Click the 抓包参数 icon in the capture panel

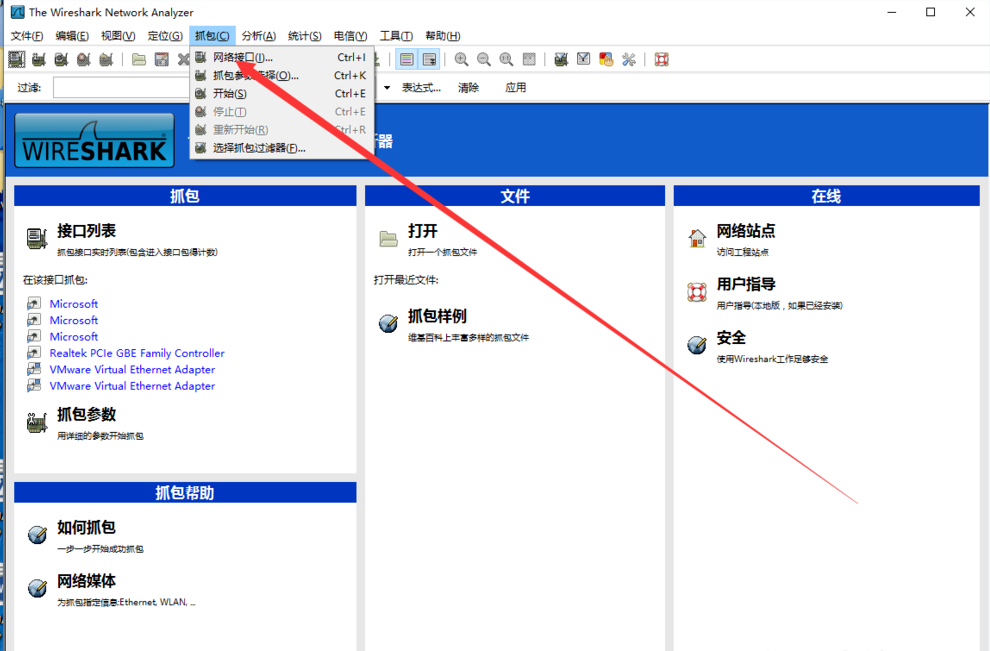tap(37, 421)
